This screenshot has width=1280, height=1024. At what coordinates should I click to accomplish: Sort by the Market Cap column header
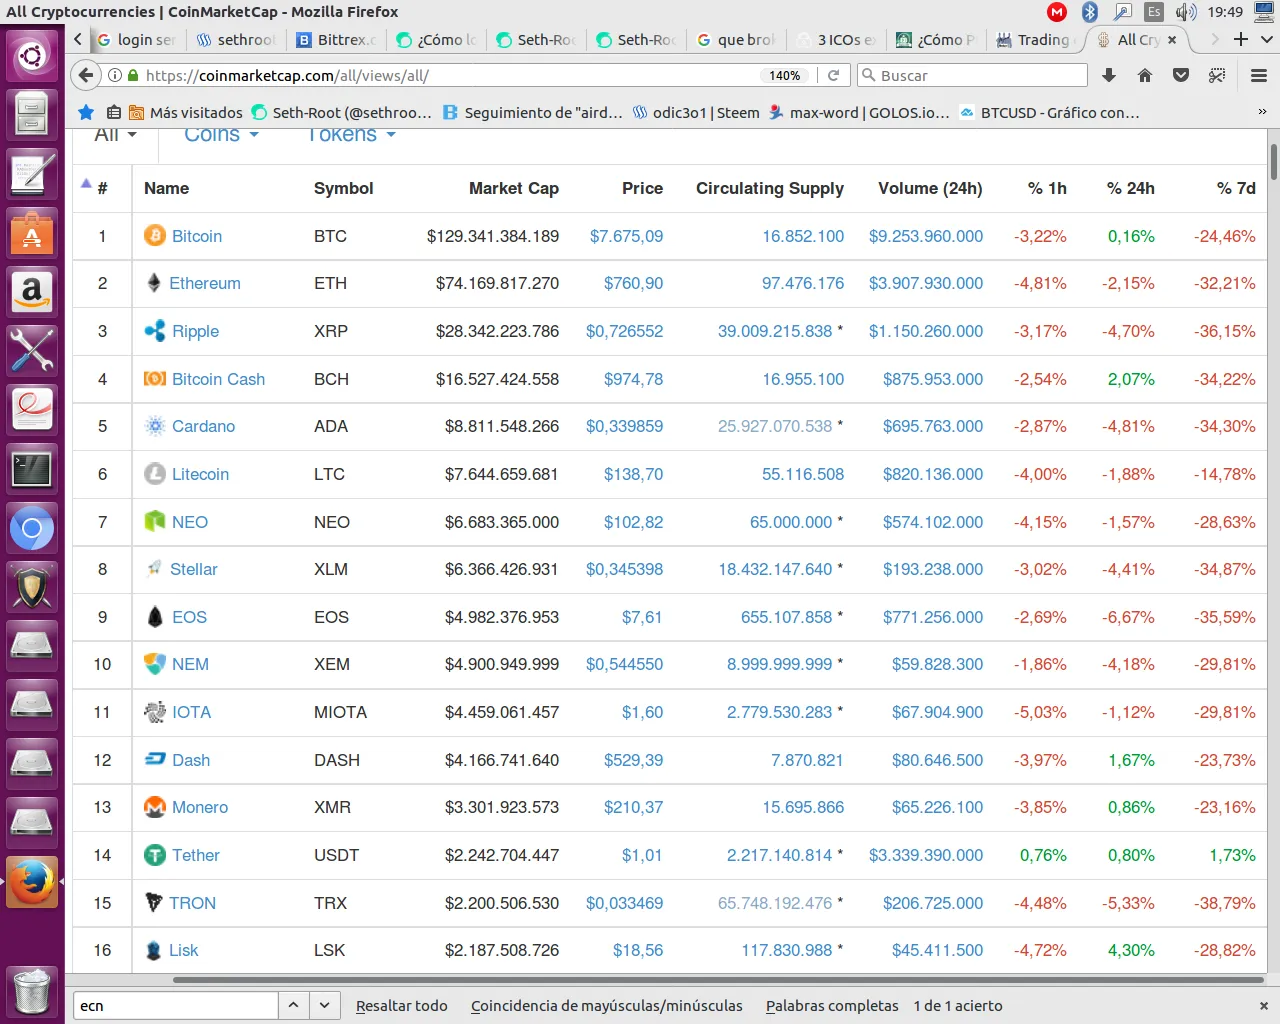point(514,188)
